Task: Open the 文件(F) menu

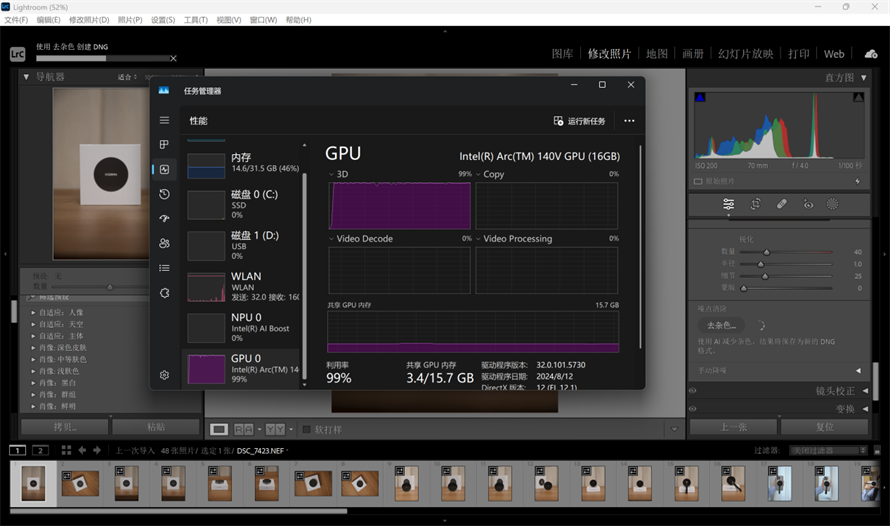Action: (x=16, y=20)
